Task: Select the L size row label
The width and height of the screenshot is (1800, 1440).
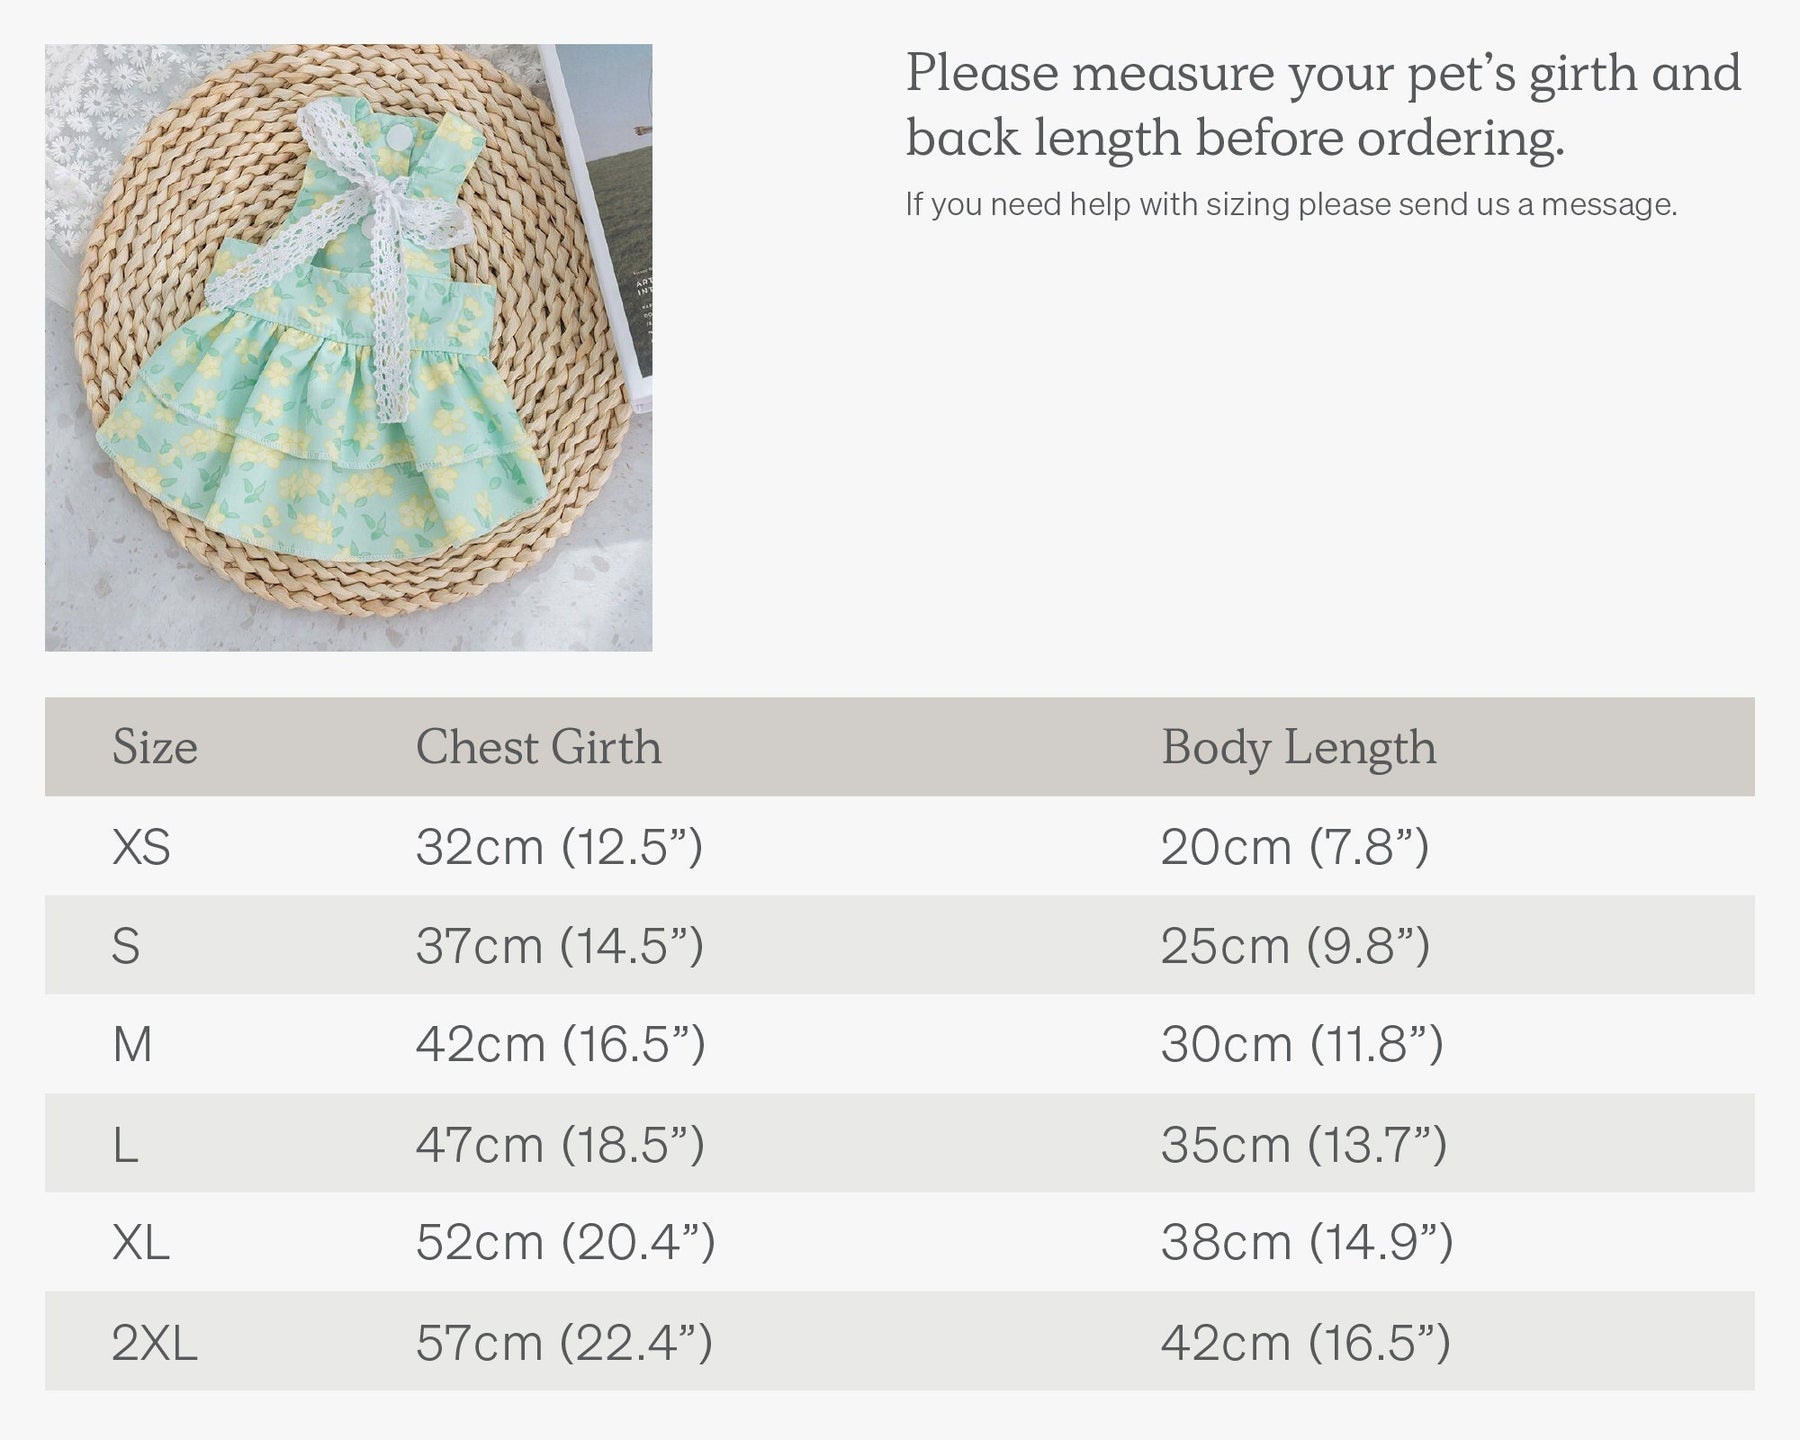Action: point(125,1144)
